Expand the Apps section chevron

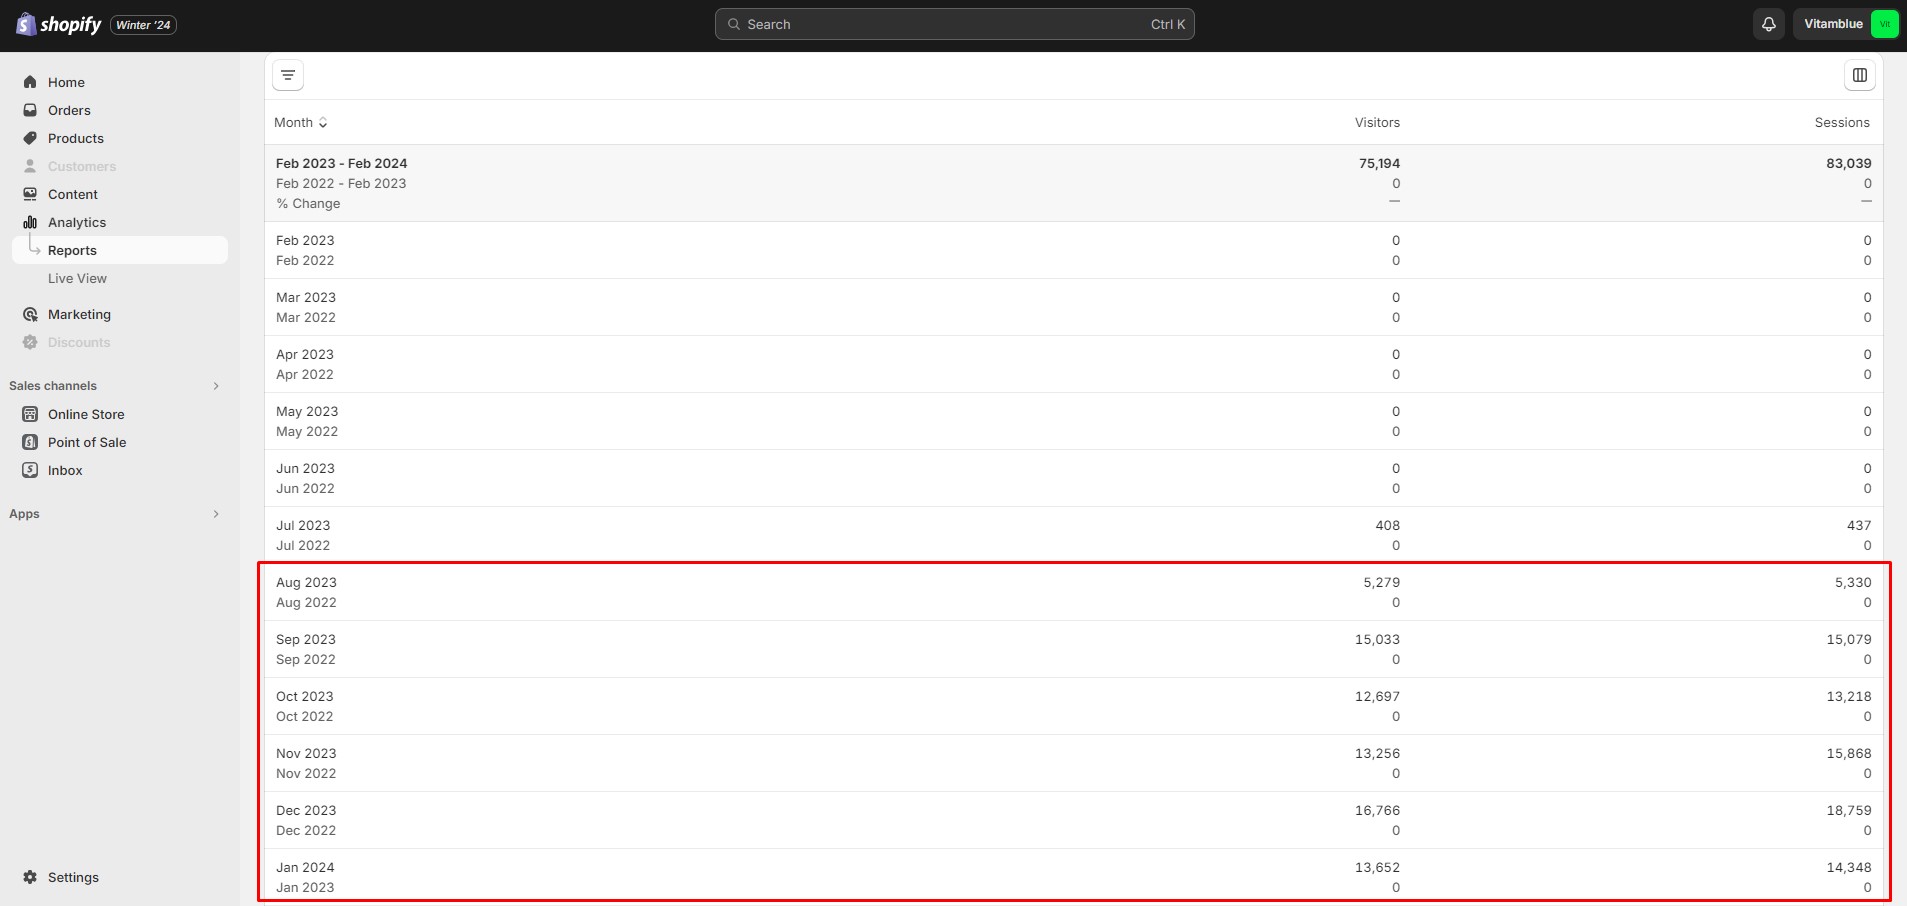tap(216, 514)
